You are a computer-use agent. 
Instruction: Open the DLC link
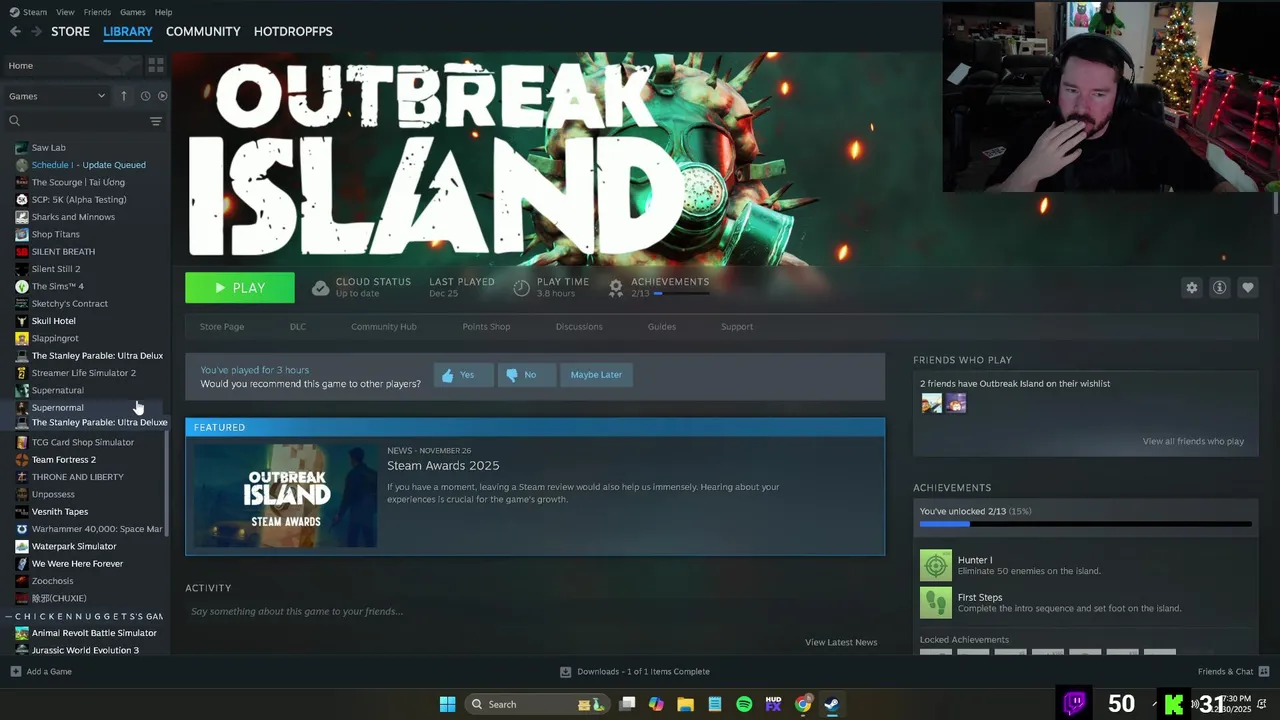coord(298,326)
